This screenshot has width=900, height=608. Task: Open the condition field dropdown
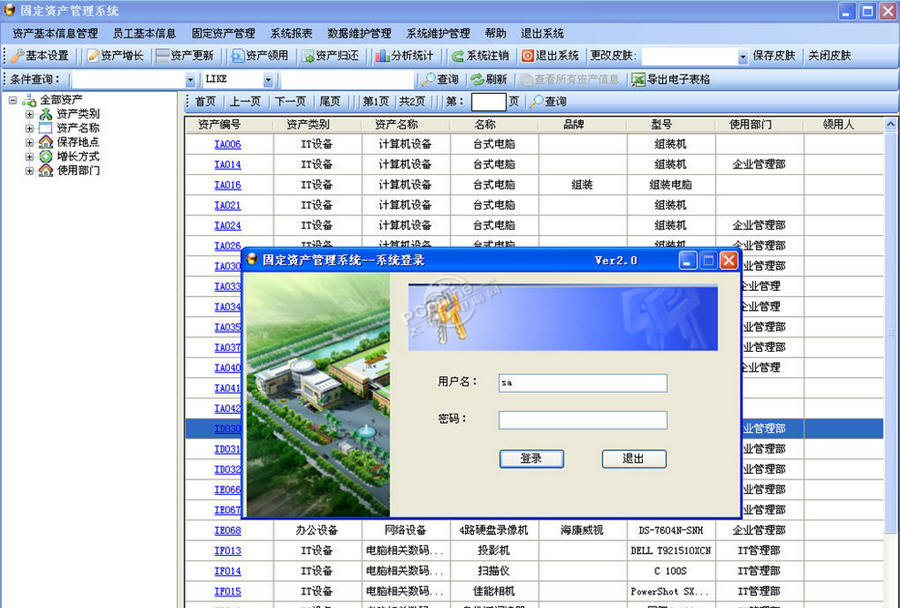(190, 80)
